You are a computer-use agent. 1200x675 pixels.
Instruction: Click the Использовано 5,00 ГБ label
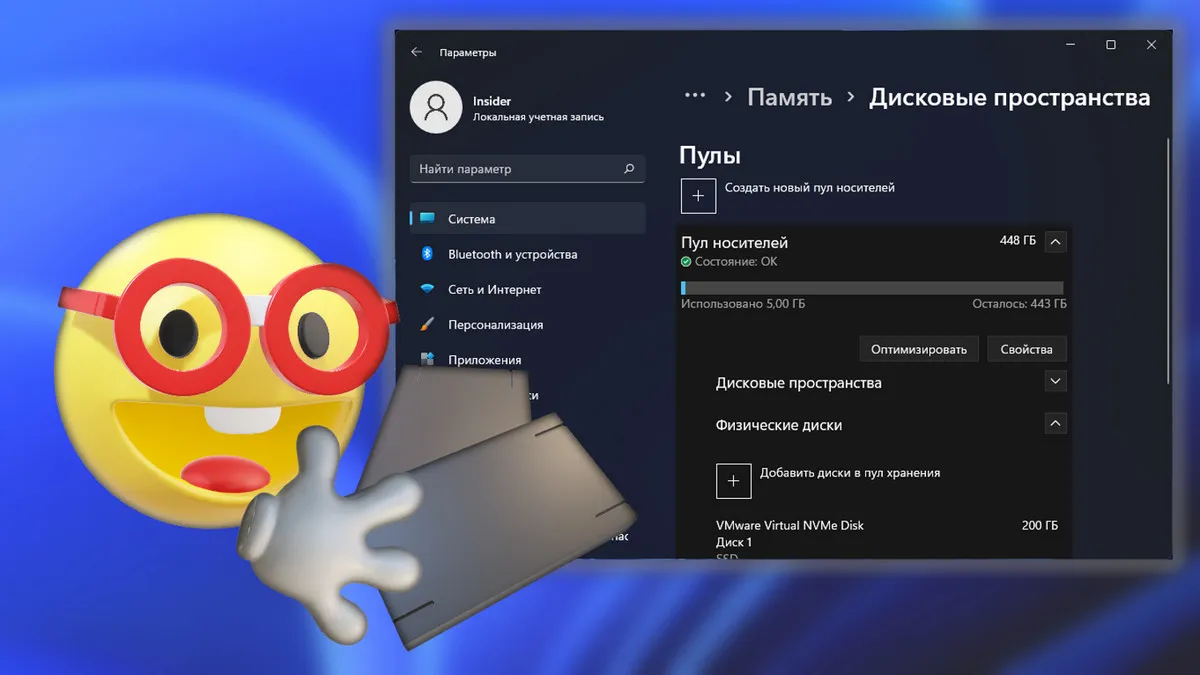tap(743, 303)
